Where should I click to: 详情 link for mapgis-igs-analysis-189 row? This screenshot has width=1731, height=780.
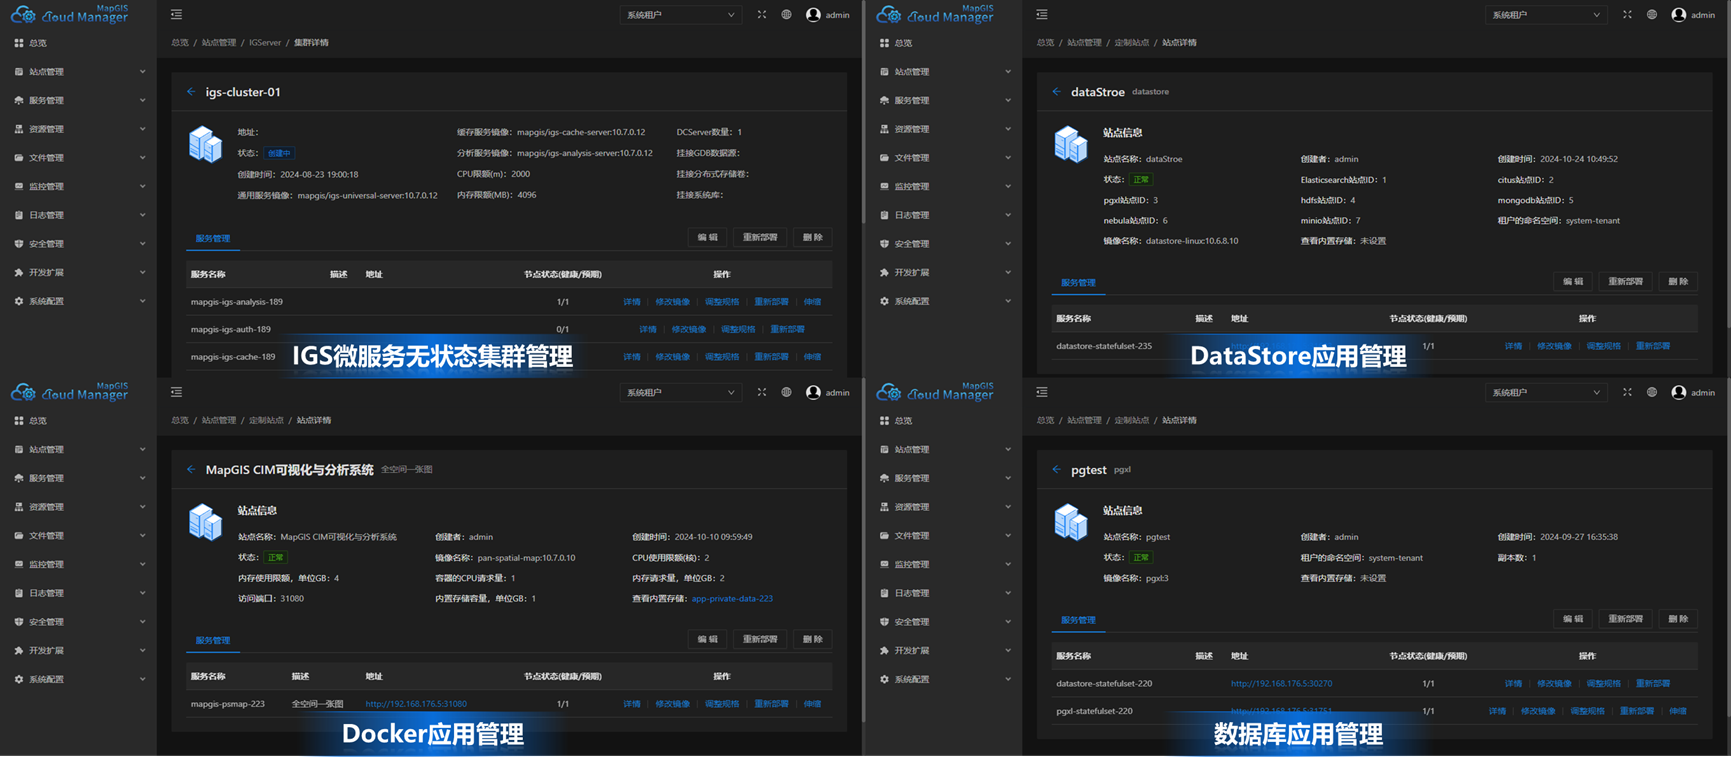632,302
